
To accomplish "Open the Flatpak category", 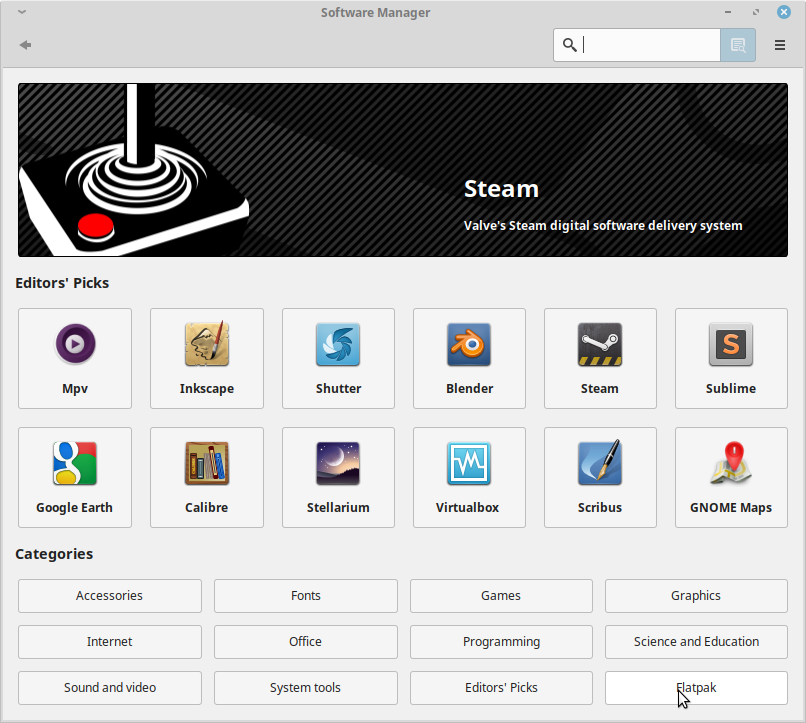I will [x=696, y=688].
